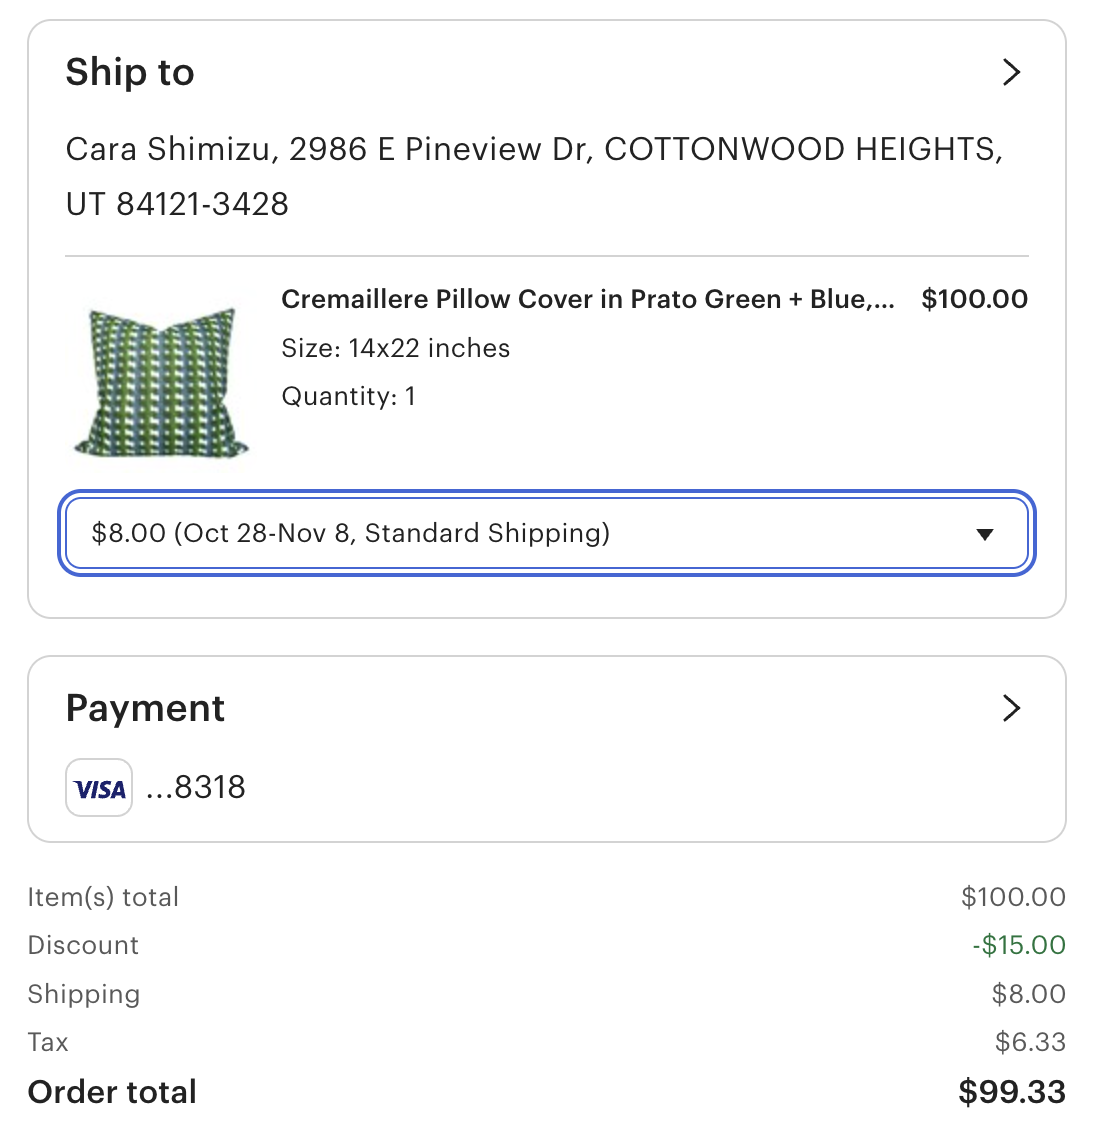Open the Cremaillere Pillow Cover title link
1094x1138 pixels.
tap(587, 299)
